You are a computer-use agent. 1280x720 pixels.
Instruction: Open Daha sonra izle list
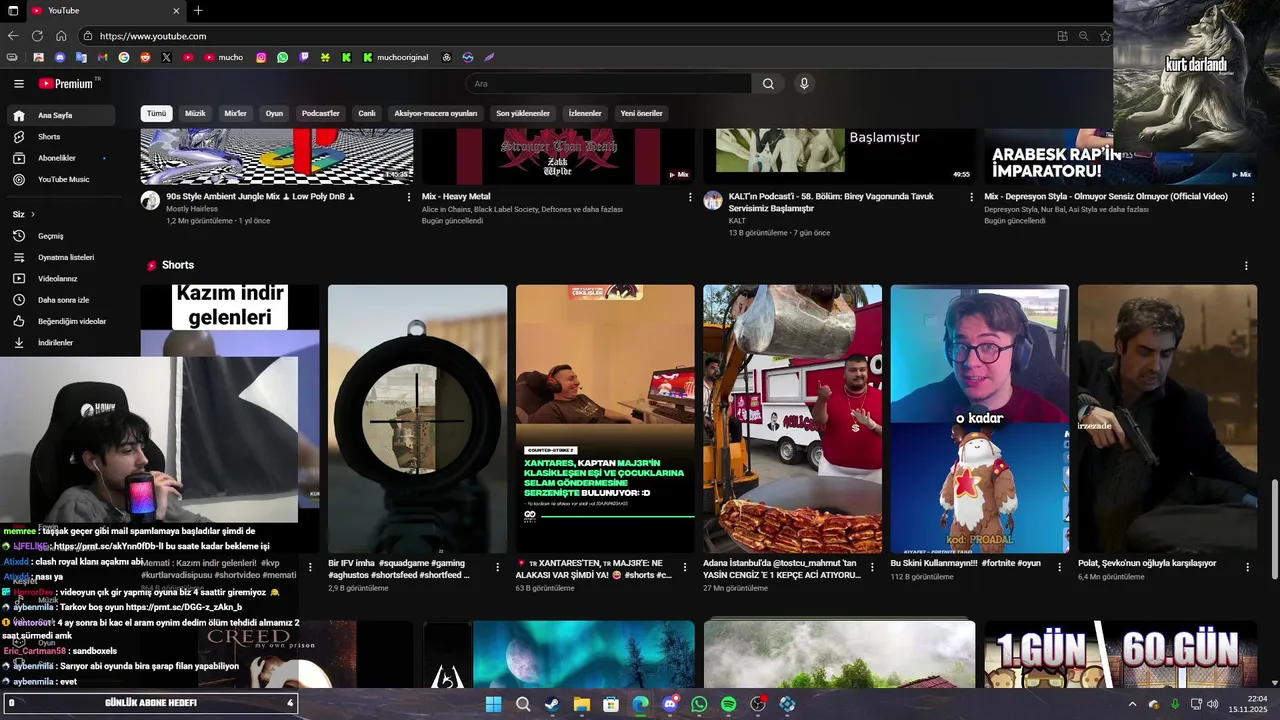pyautogui.click(x=61, y=300)
